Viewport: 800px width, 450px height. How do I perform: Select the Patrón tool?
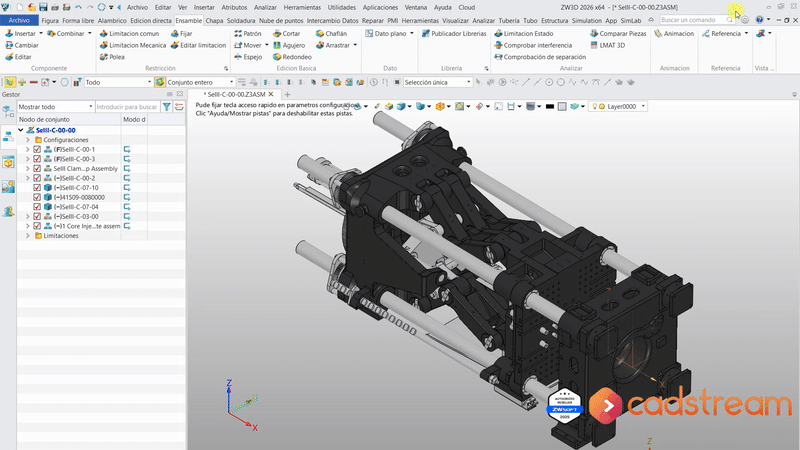(x=247, y=33)
